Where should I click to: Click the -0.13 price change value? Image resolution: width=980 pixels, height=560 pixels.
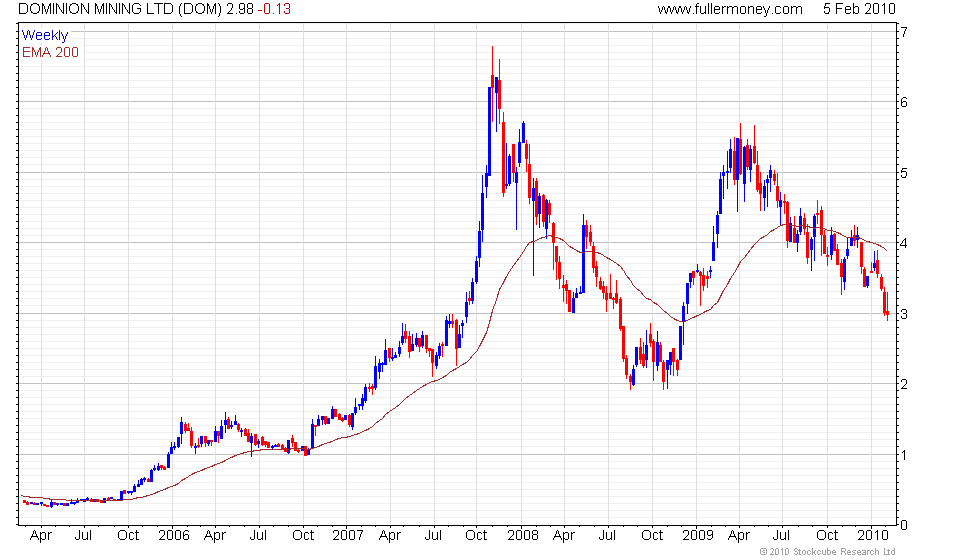274,9
